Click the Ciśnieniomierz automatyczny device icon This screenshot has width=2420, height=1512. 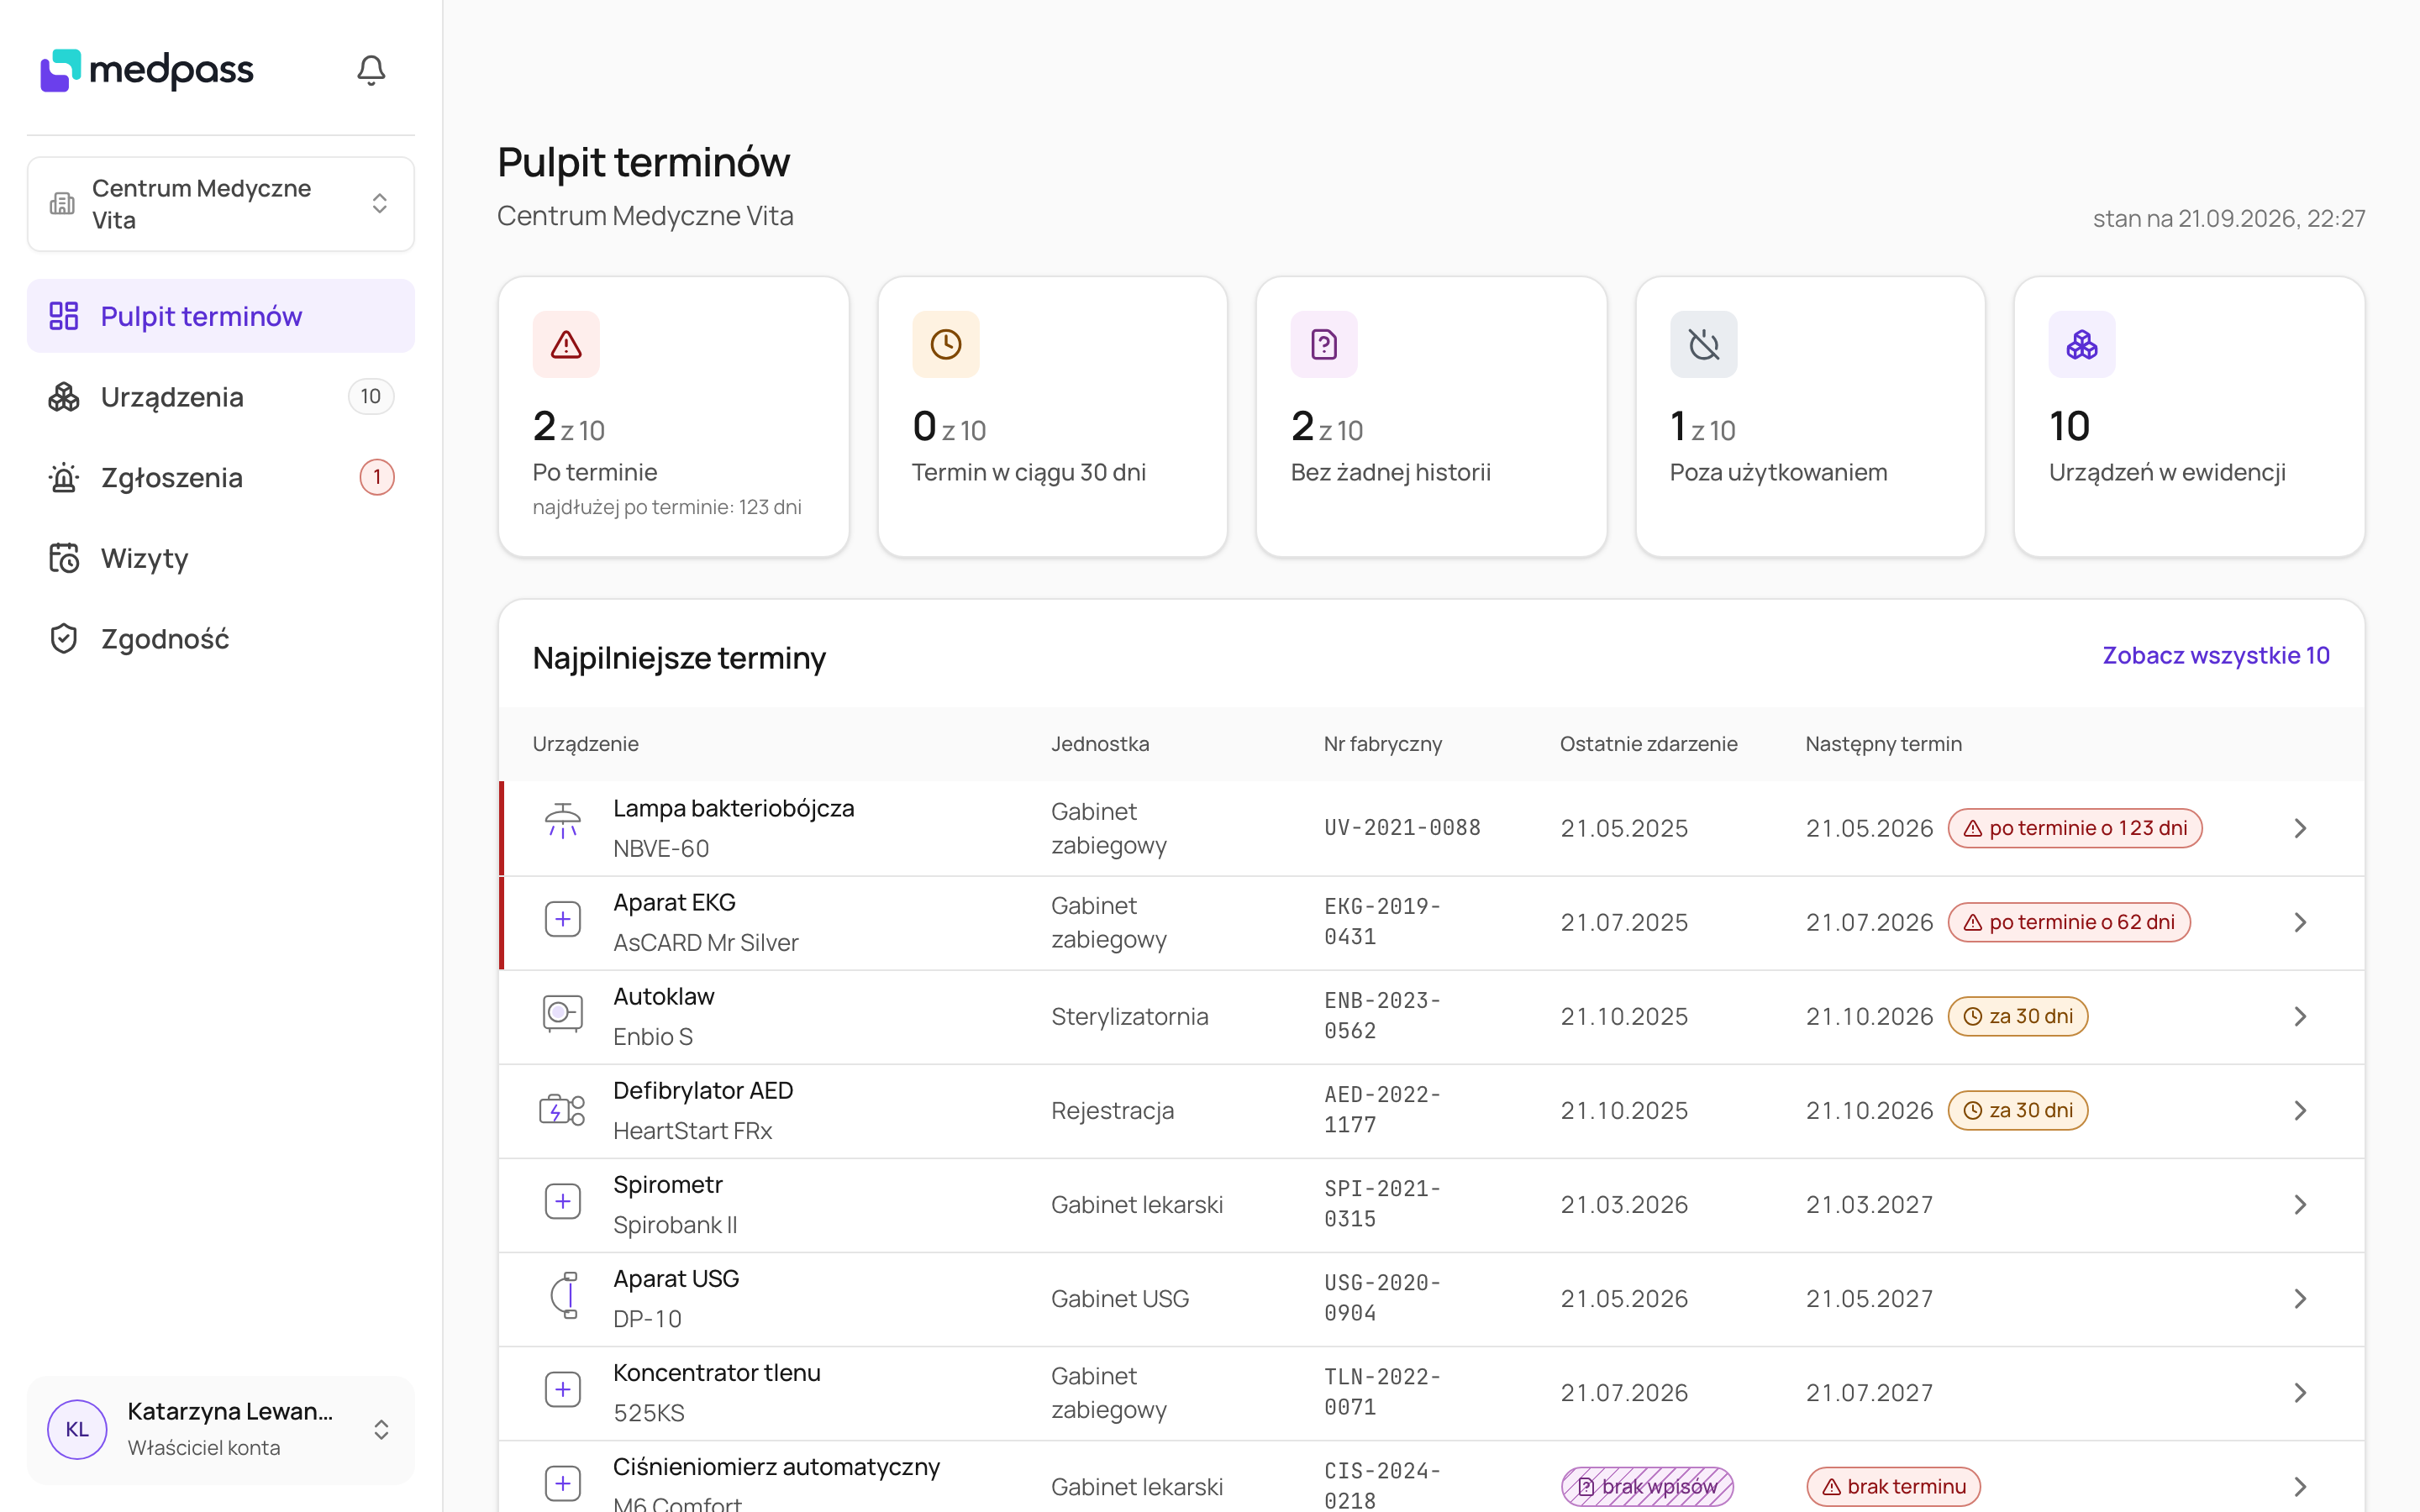[563, 1483]
